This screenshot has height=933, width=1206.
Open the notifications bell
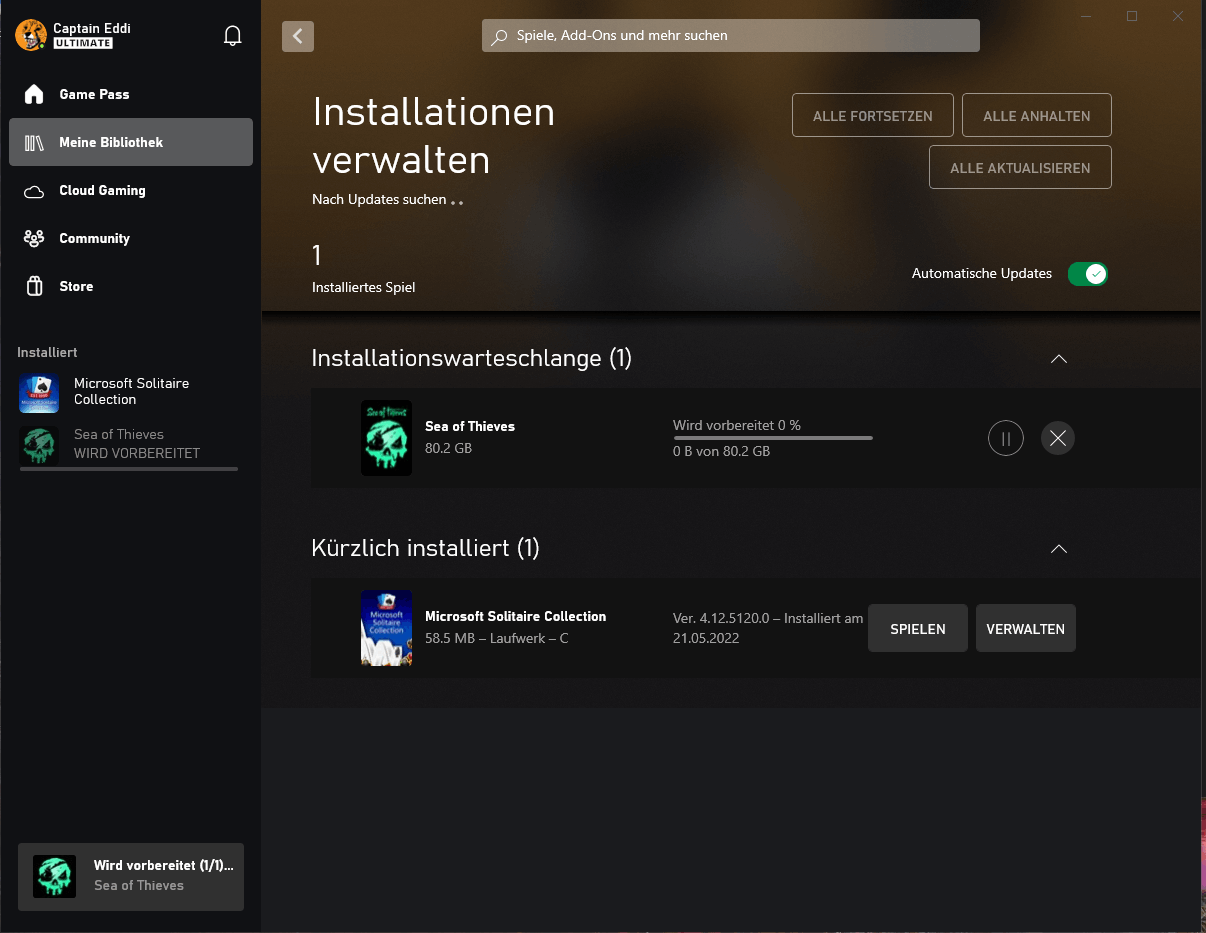233,36
